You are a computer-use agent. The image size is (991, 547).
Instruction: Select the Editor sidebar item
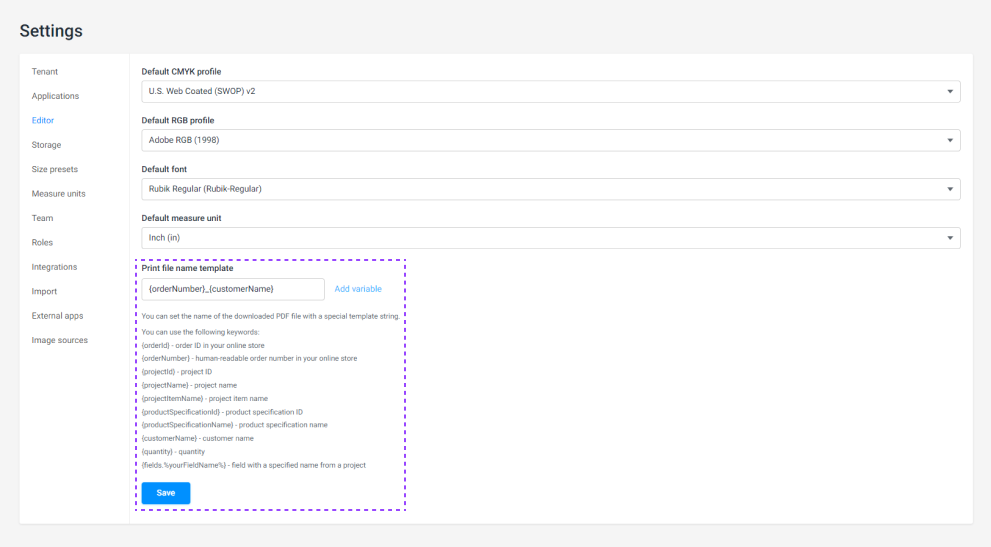click(43, 120)
